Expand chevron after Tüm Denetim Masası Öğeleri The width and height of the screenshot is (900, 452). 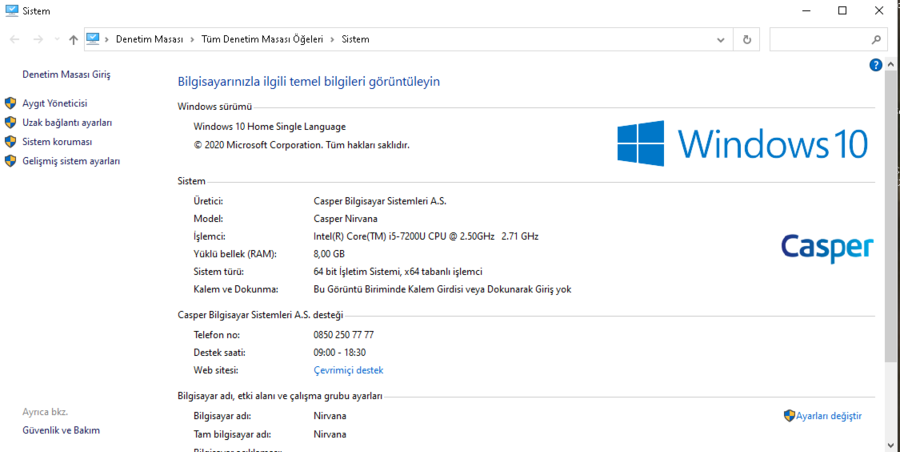click(x=332, y=40)
